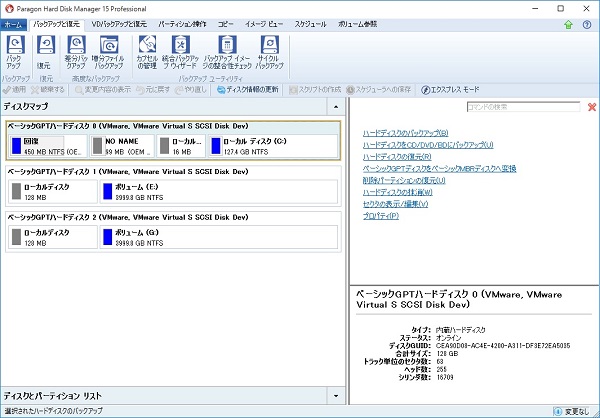
Task: Click the 復元 (Restore) ribbon icon
Action: point(46,52)
